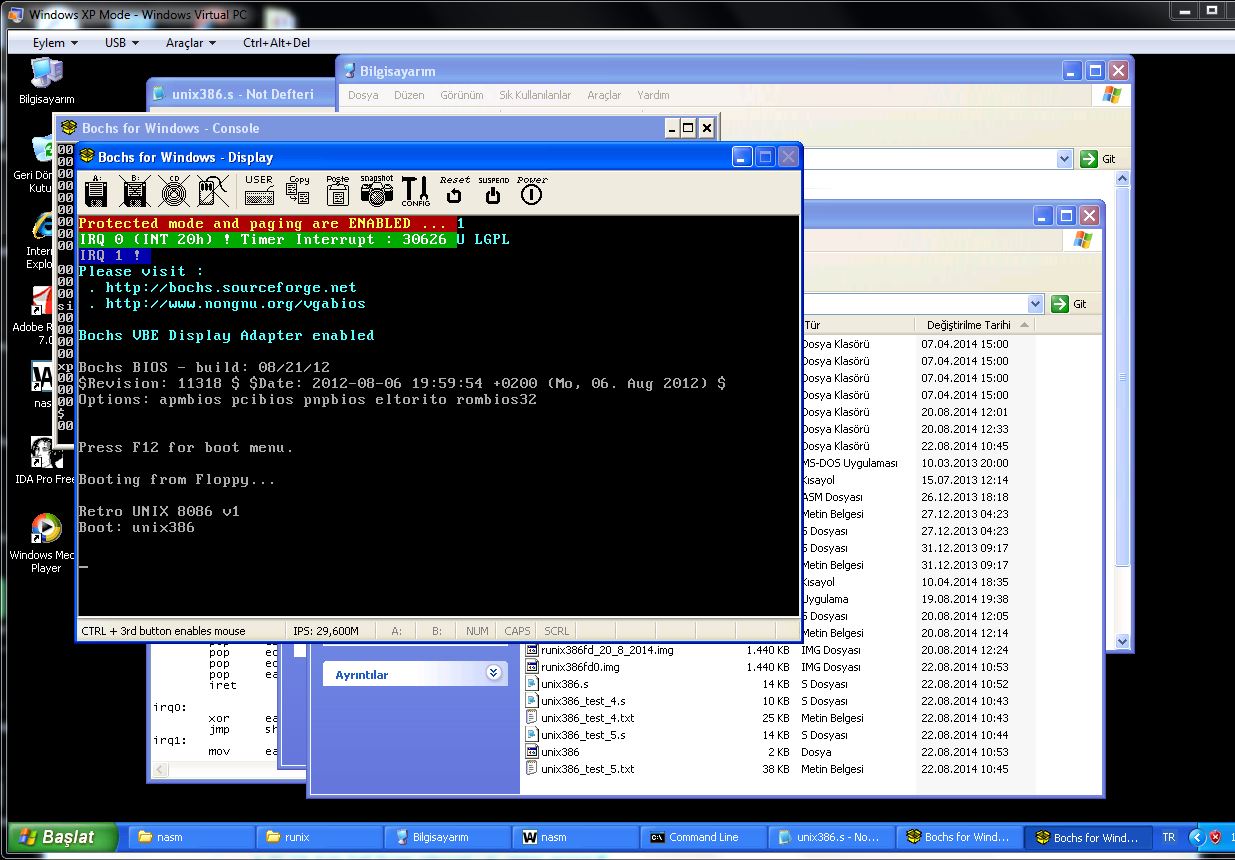Click the scroll down arrow of the file list
This screenshot has height=860, width=1235.
(x=1122, y=642)
